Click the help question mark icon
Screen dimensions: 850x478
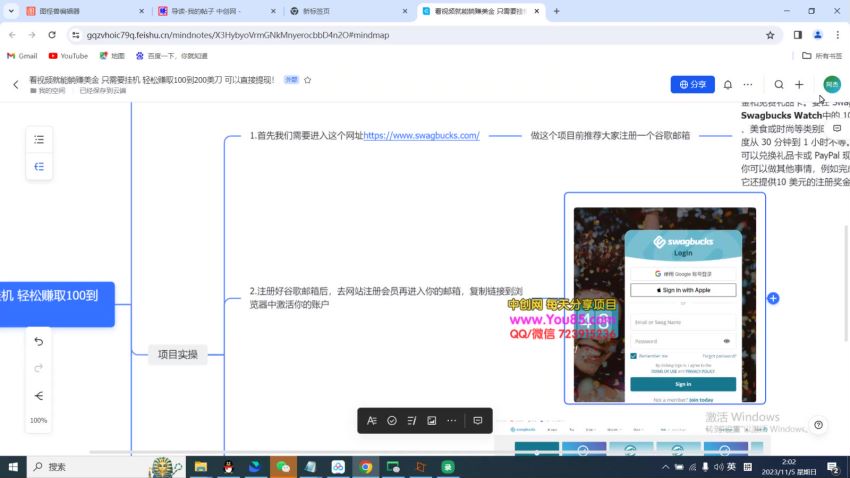819,425
